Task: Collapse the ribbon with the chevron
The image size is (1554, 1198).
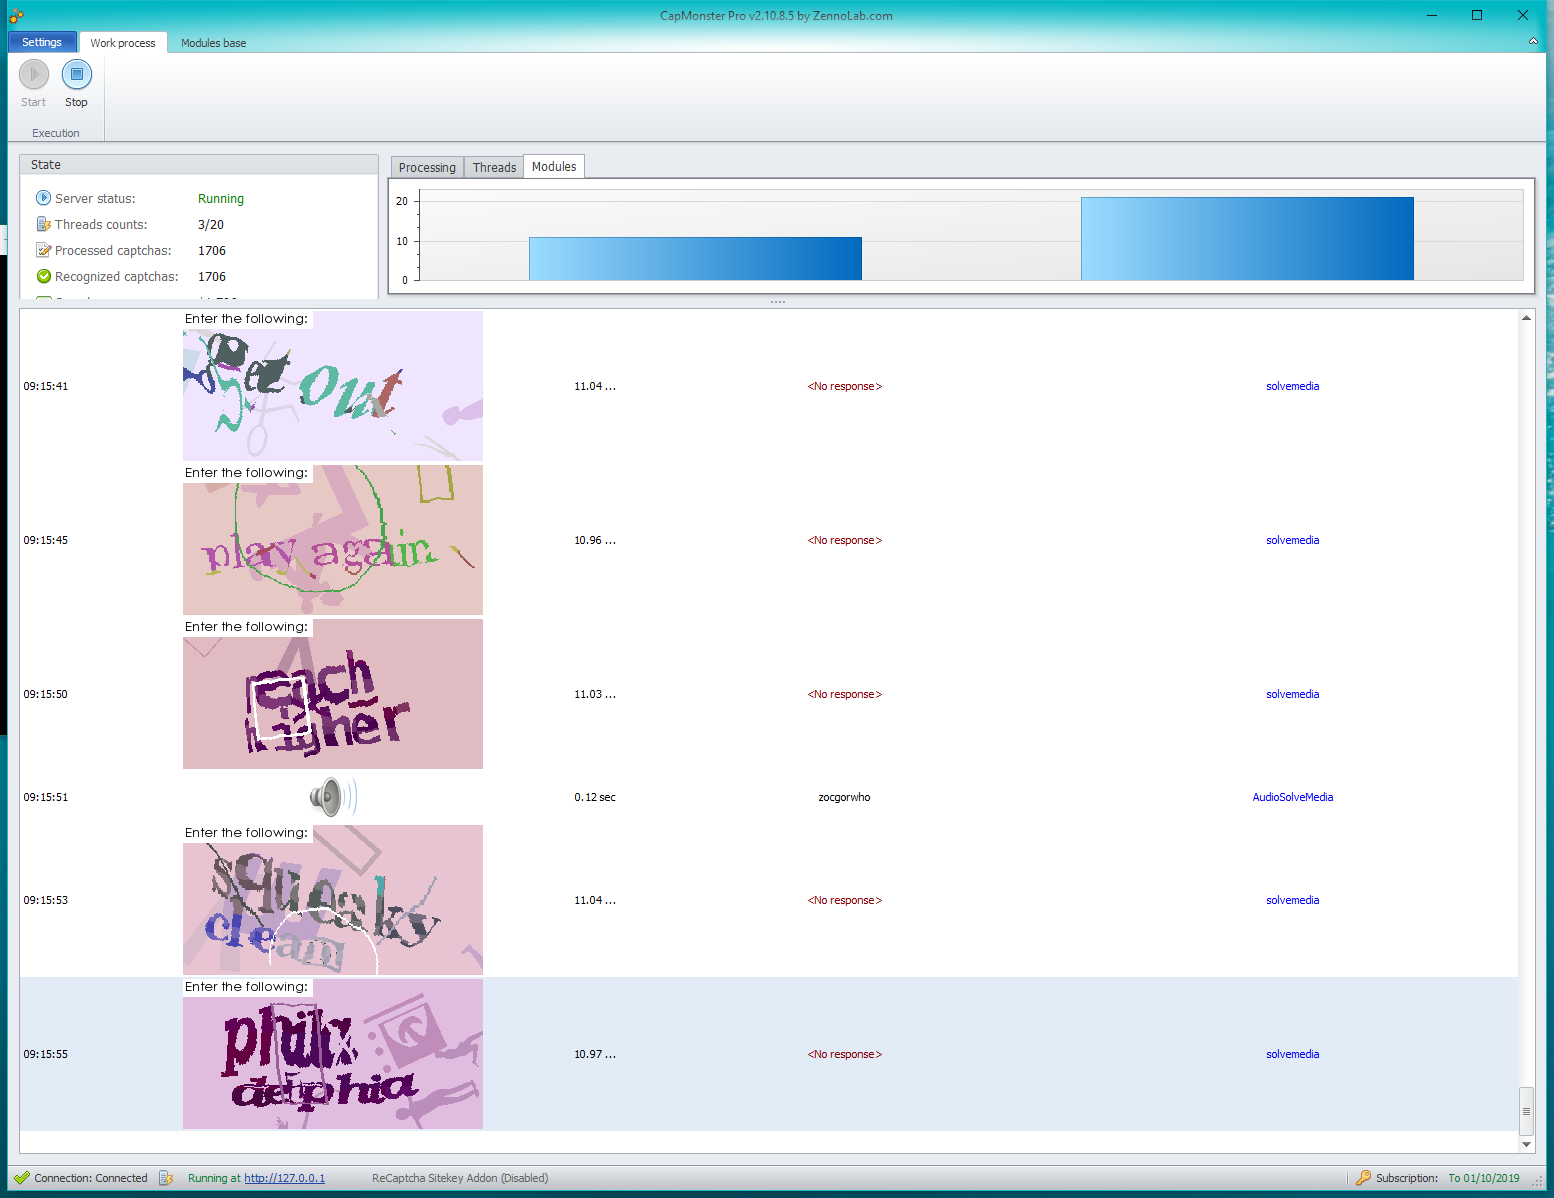Action: [x=1533, y=41]
